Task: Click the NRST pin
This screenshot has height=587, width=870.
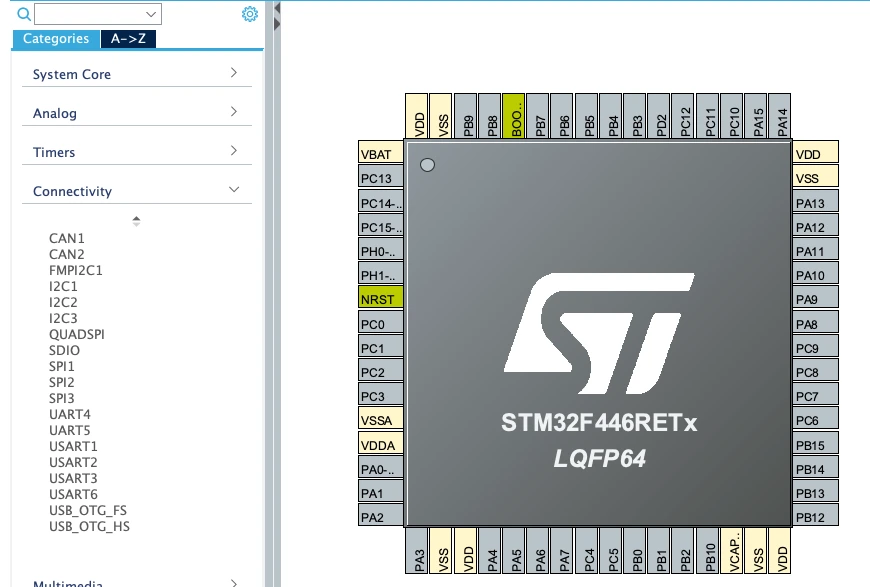Action: (x=381, y=298)
